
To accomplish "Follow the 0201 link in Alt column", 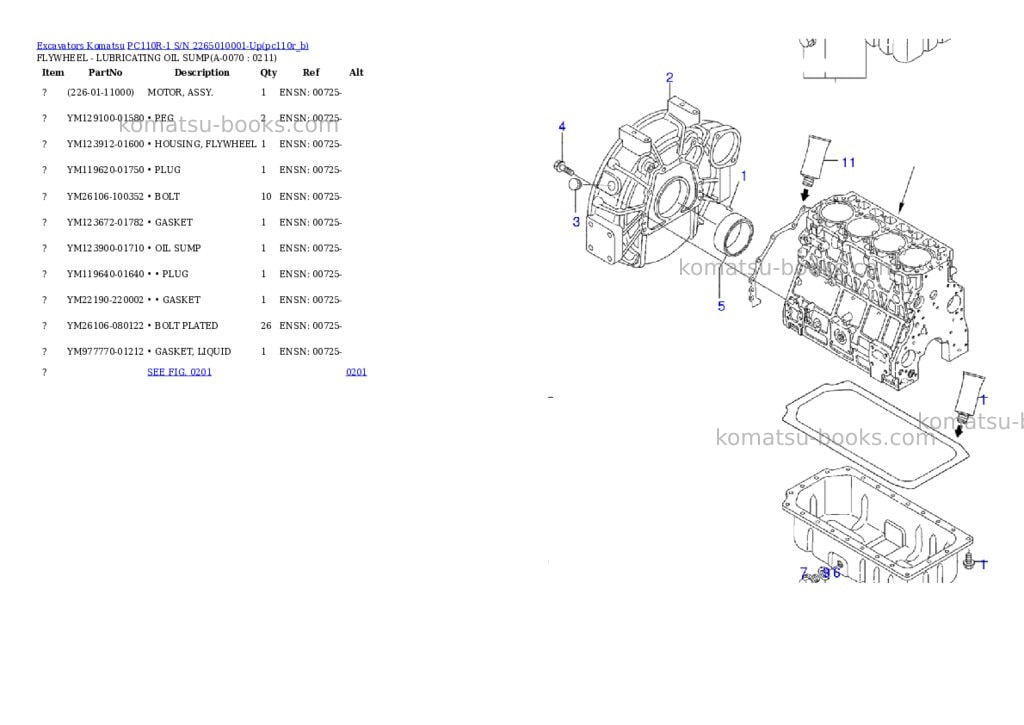I will tap(357, 372).
